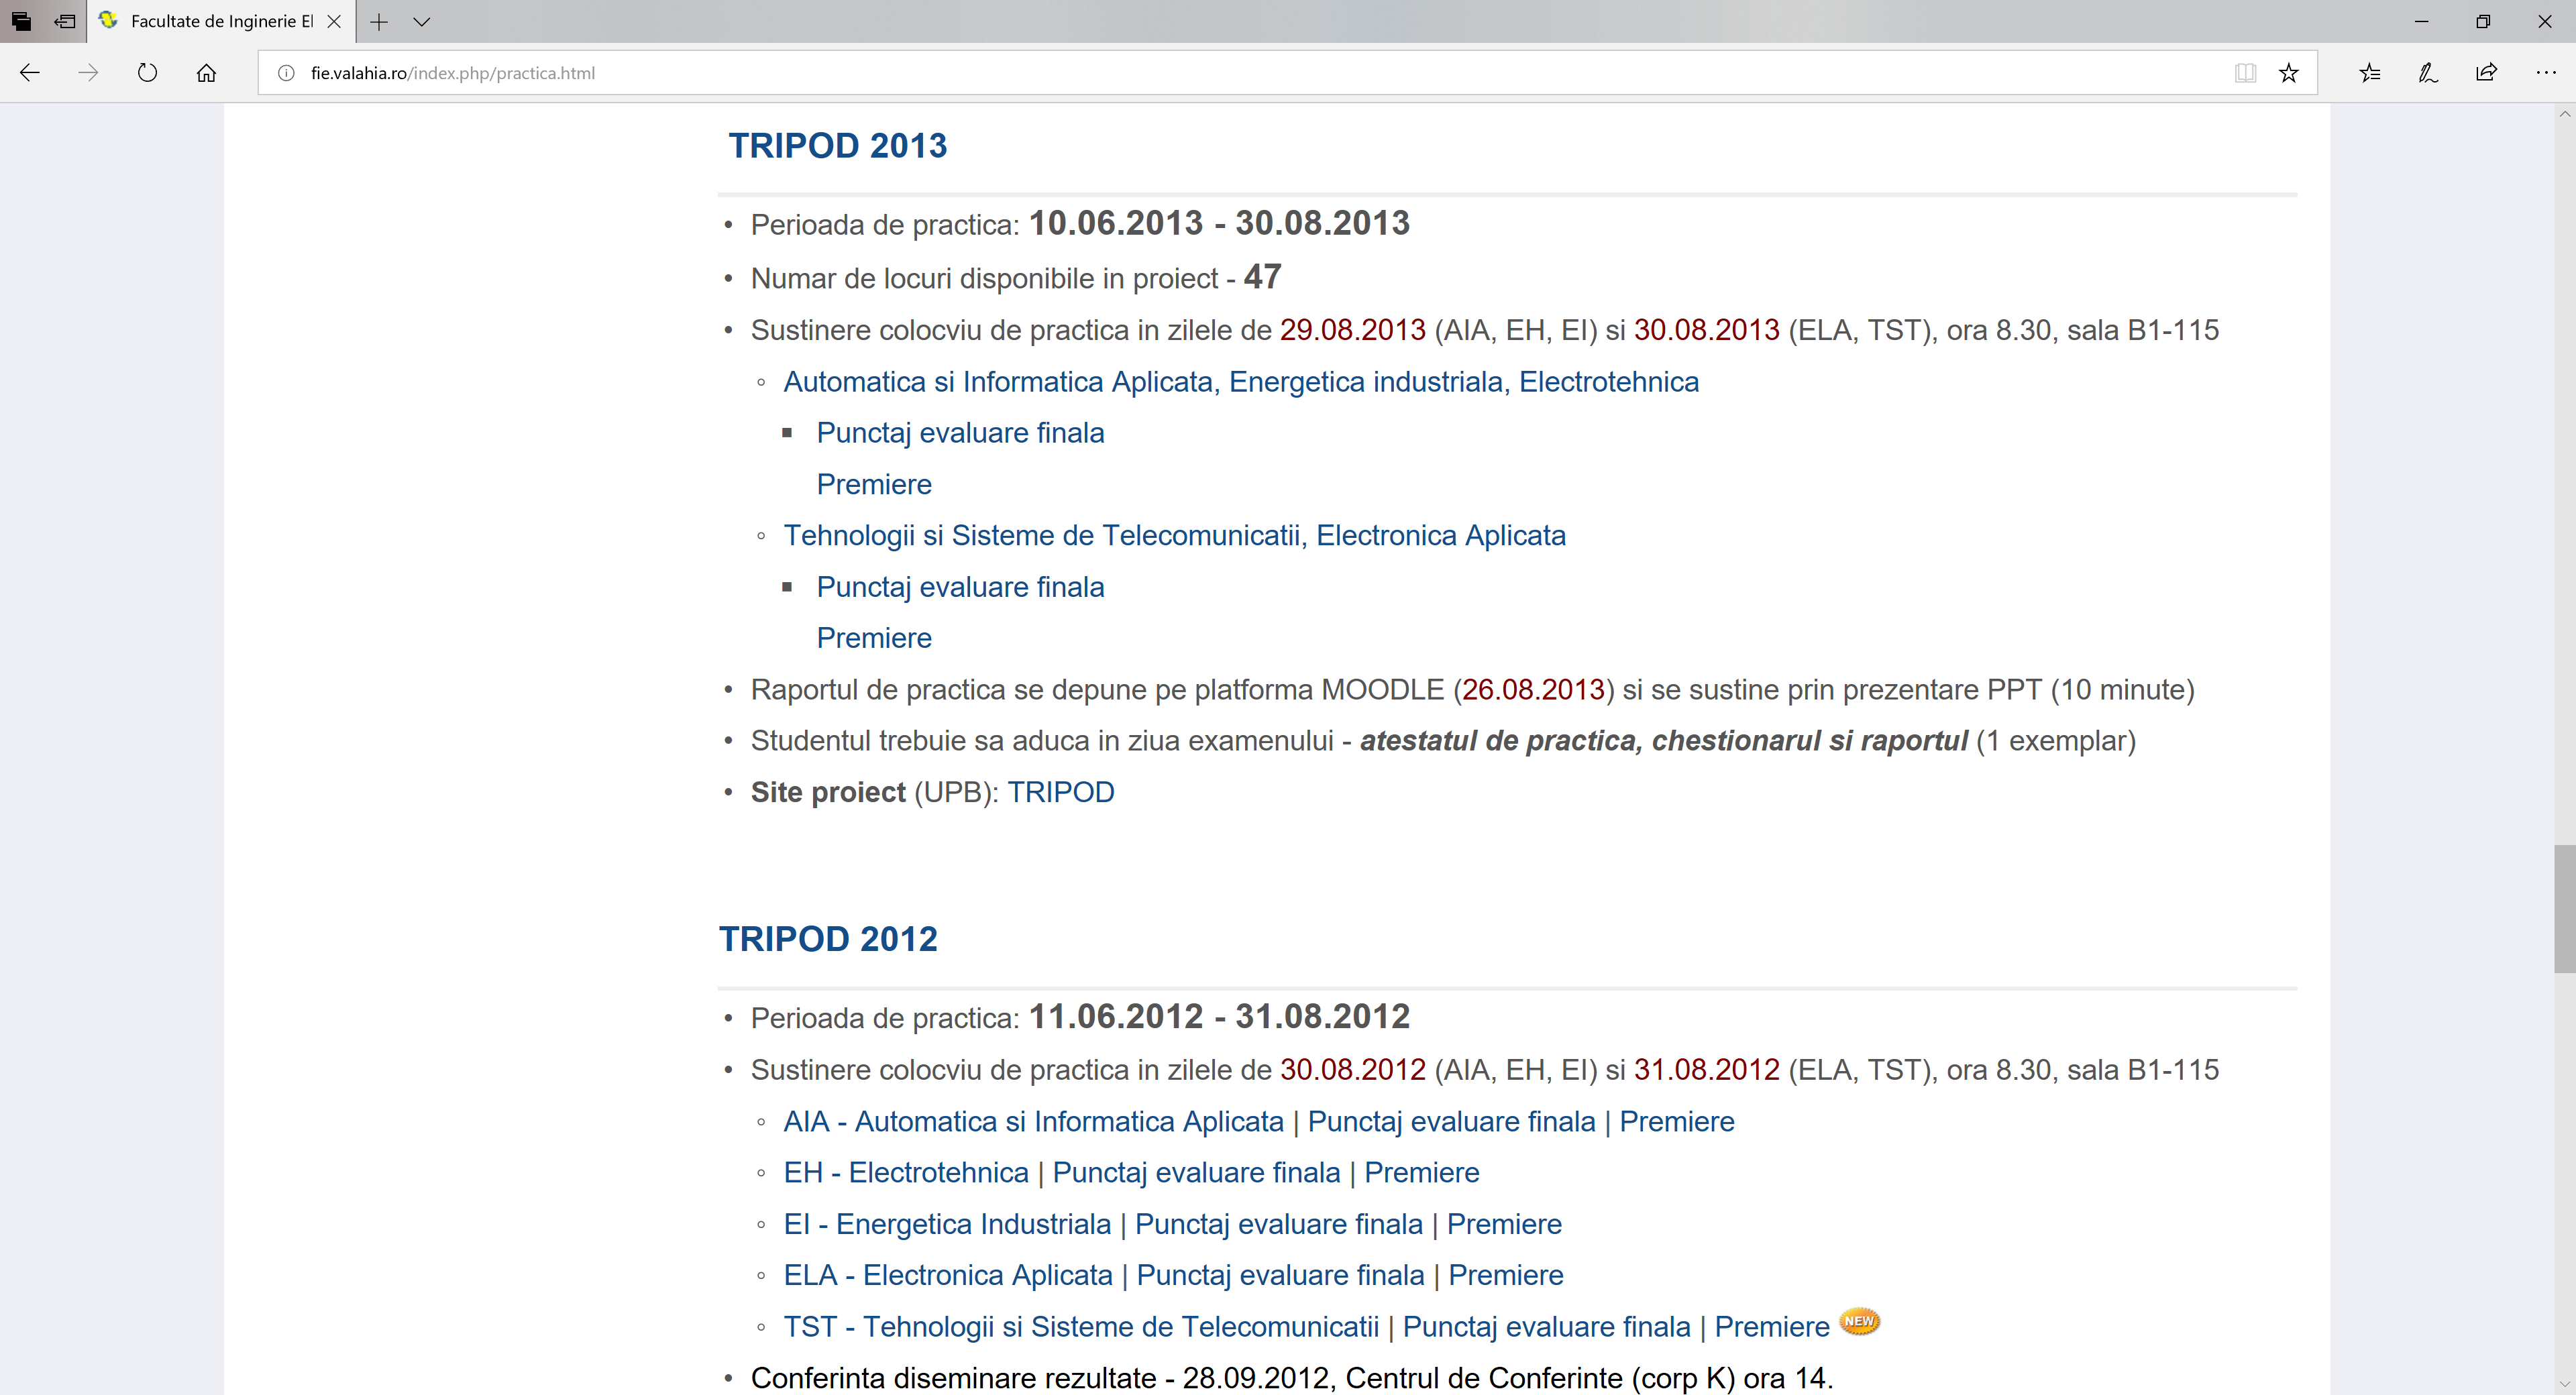
Task: Open Premiere link beside NEW badge
Action: click(1771, 1327)
